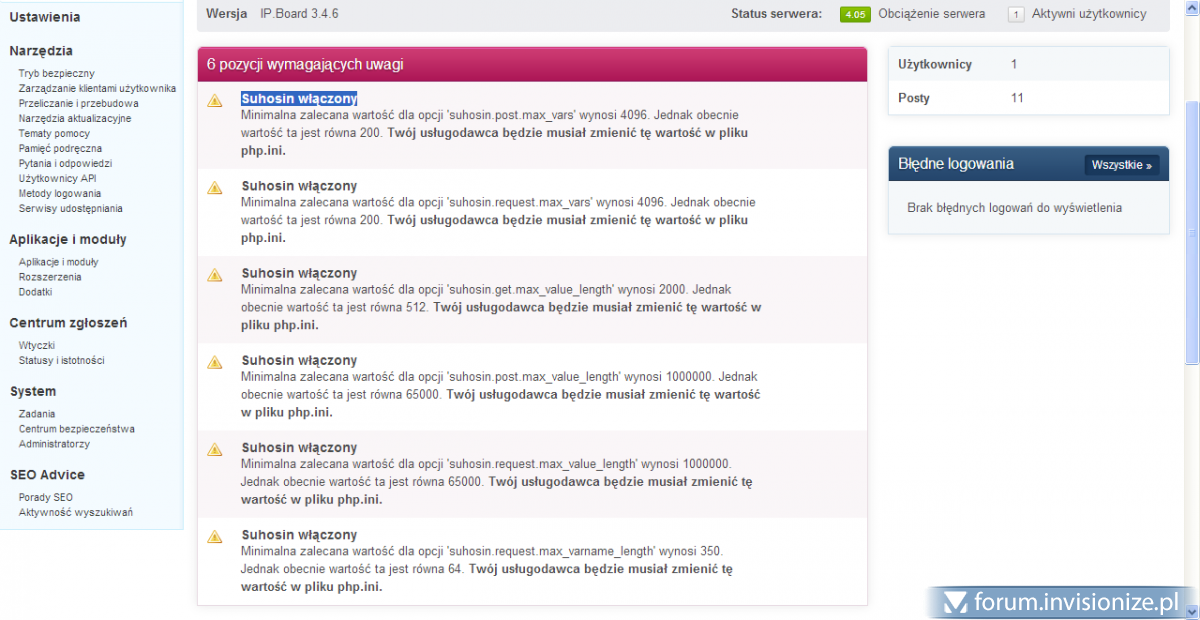The width and height of the screenshot is (1200, 620).
Task: Go to Porady SEO
Action: [45, 497]
